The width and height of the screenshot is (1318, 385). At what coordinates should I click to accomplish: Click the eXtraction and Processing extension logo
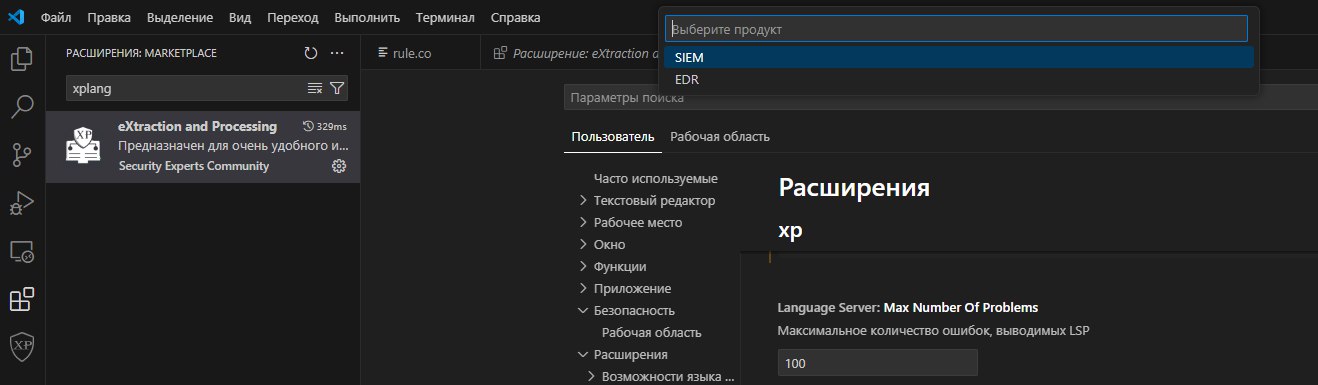pos(85,145)
